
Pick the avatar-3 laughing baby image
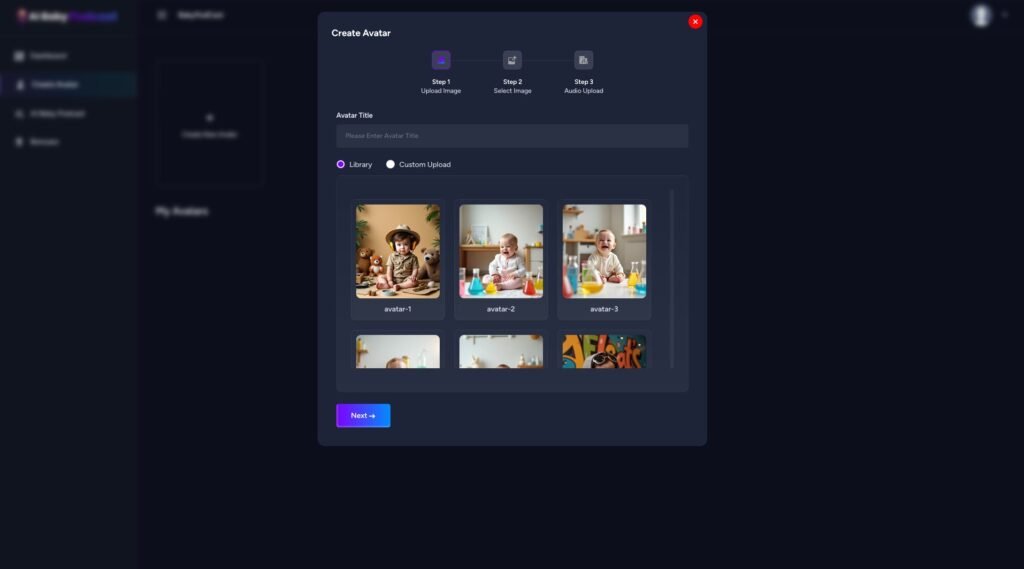(604, 252)
